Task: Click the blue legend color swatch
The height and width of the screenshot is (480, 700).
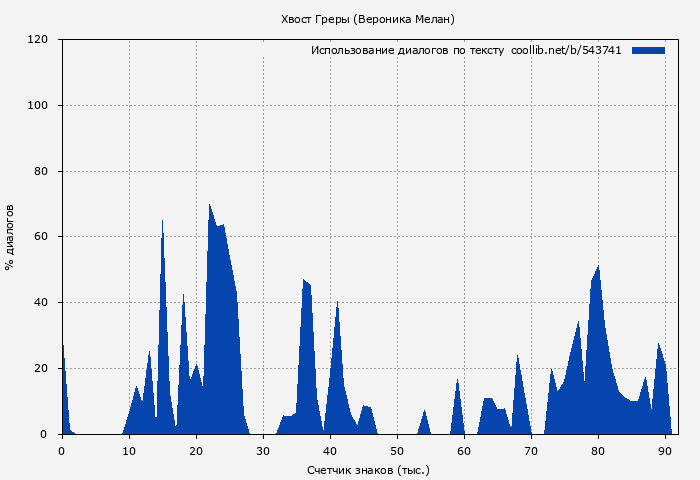Action: (x=648, y=50)
